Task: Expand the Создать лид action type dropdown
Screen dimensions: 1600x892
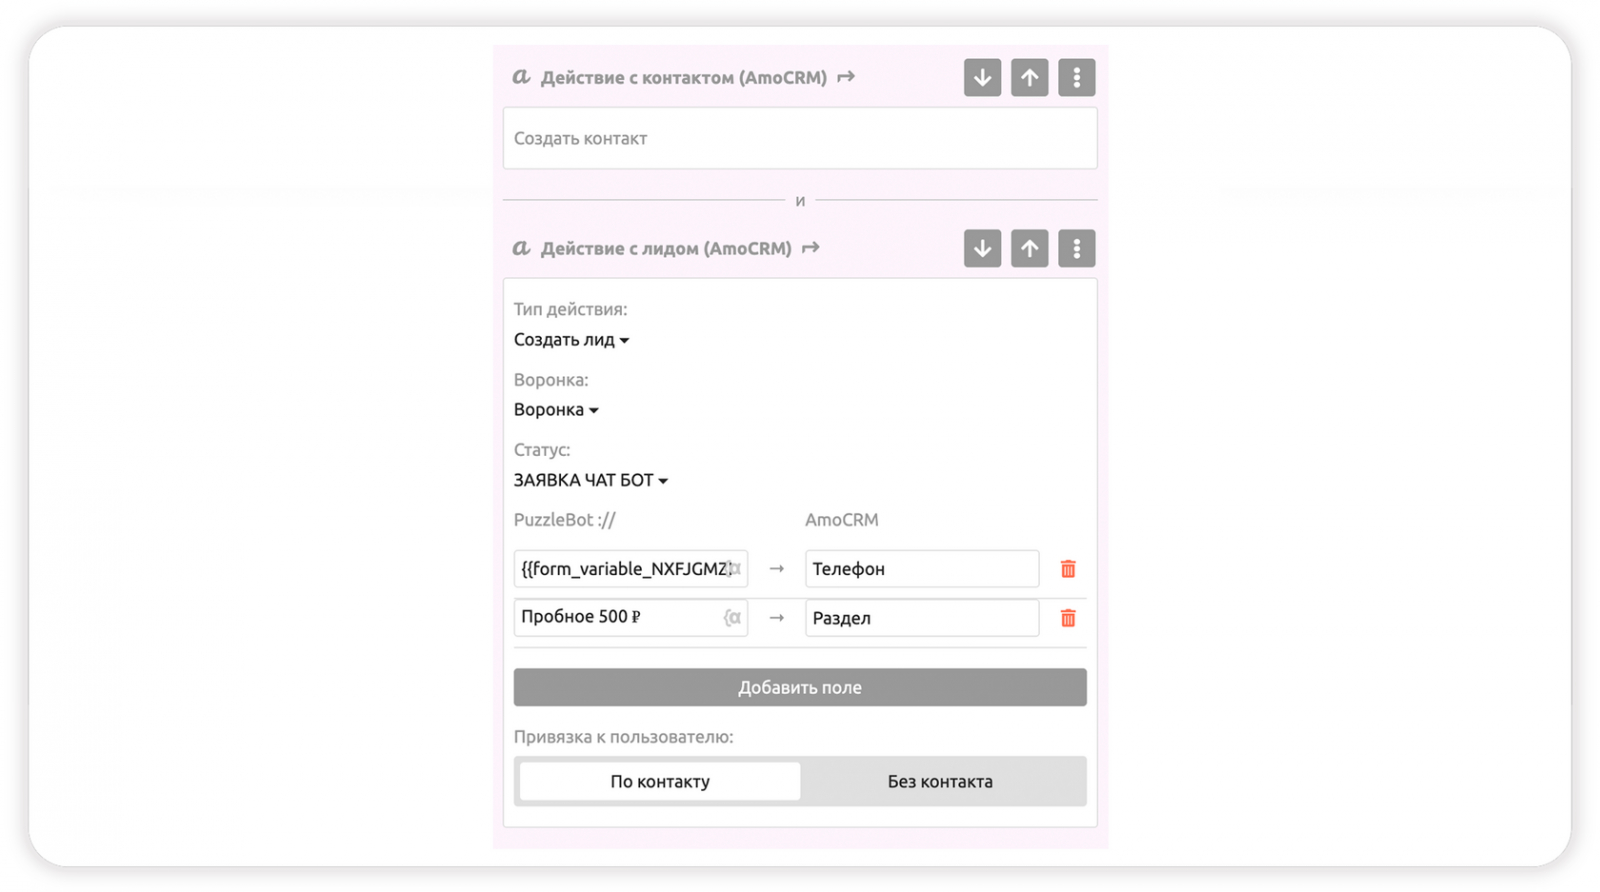Action: pos(571,340)
